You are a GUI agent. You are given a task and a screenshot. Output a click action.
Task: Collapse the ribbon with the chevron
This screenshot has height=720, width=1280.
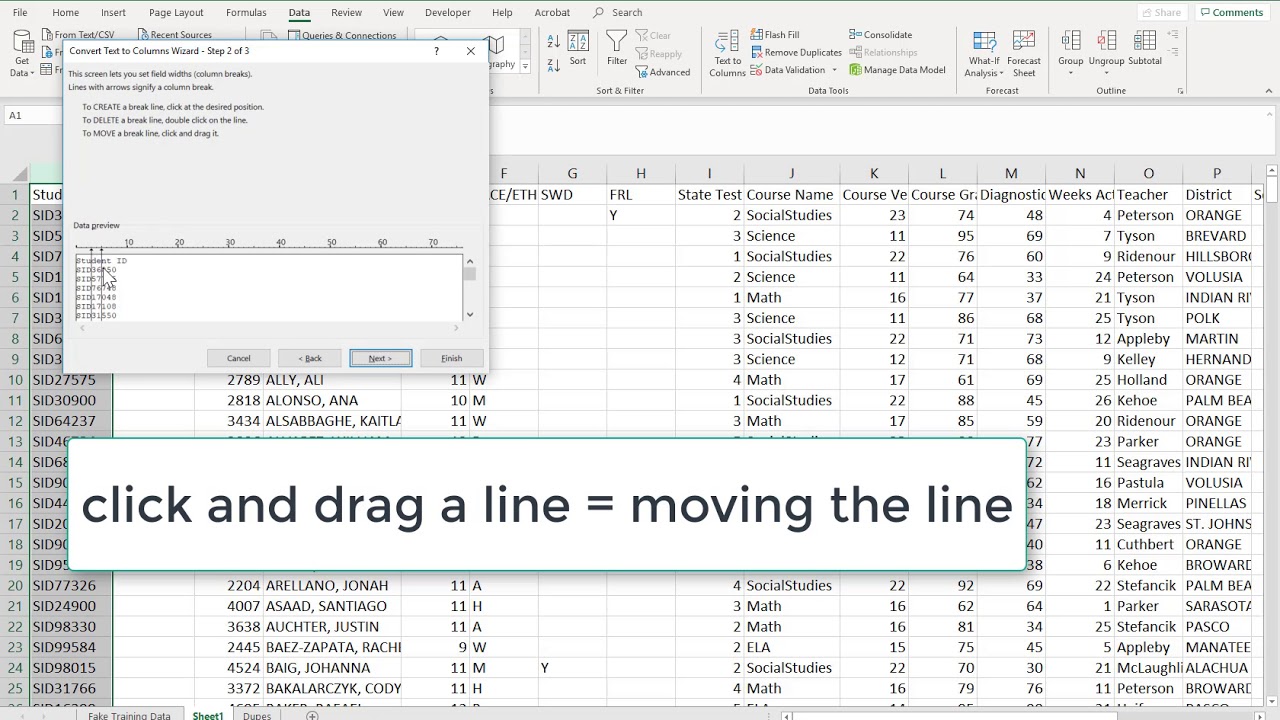point(1269,91)
